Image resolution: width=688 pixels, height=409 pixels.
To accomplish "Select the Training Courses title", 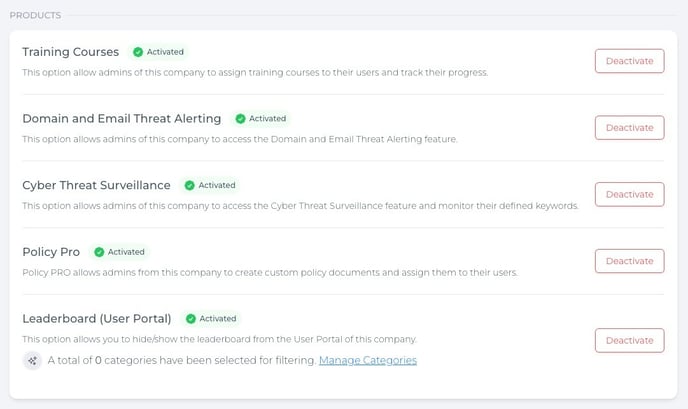I will click(x=70, y=52).
